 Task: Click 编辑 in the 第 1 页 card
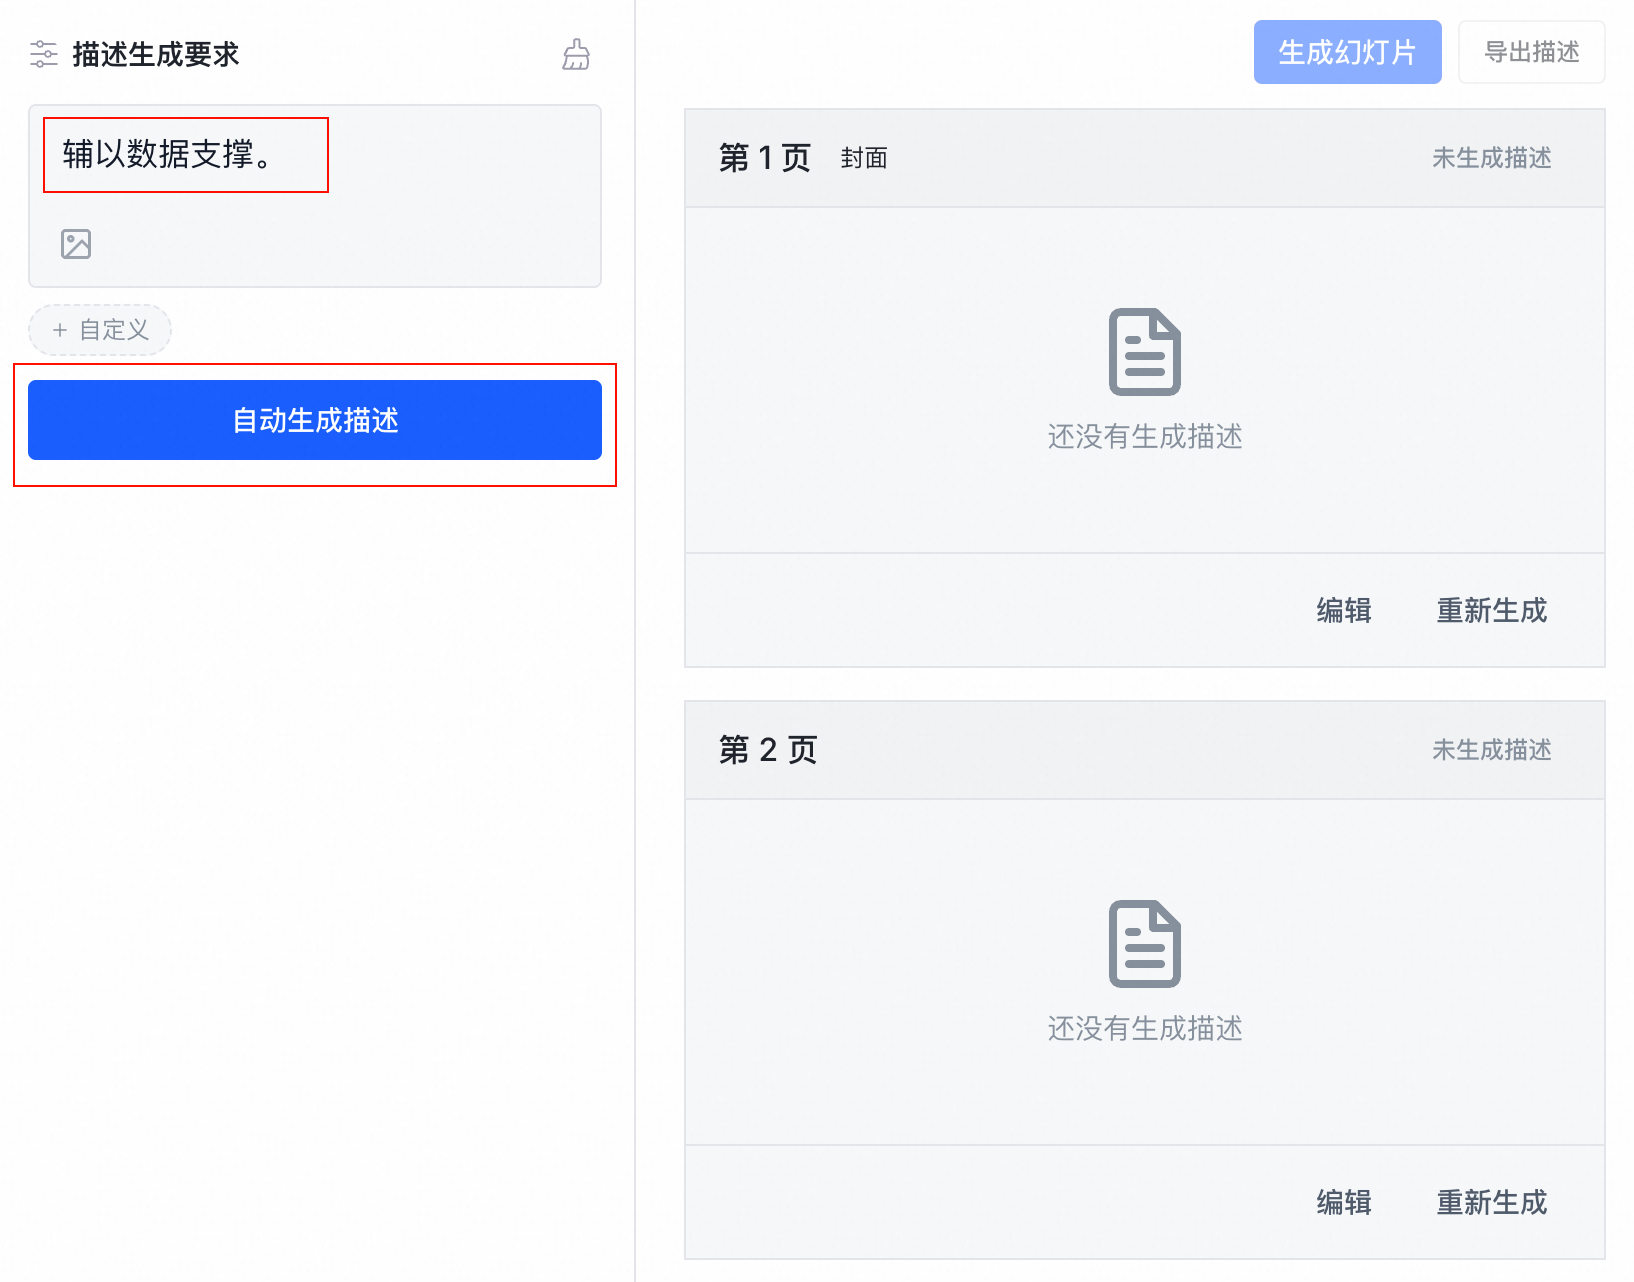(x=1344, y=610)
